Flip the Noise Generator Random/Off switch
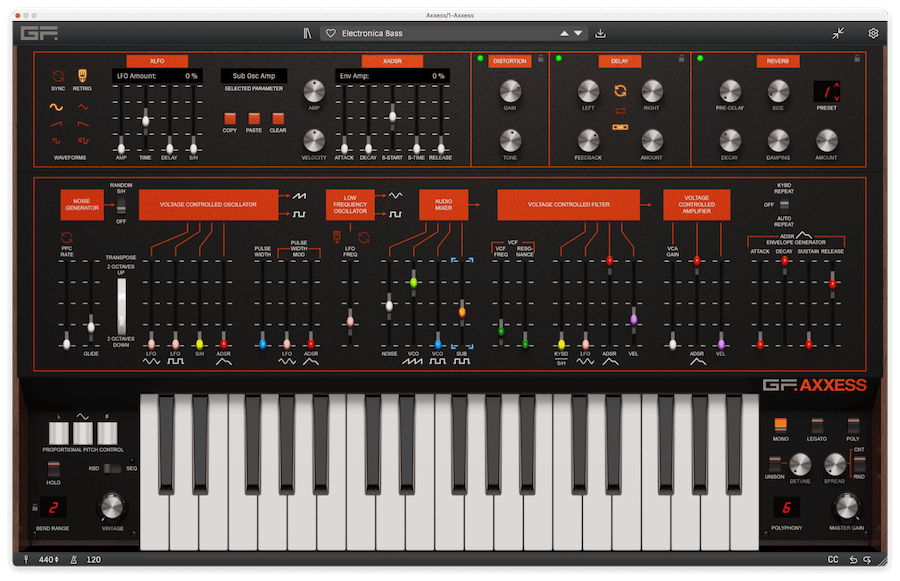The image size is (900, 581). pos(121,206)
